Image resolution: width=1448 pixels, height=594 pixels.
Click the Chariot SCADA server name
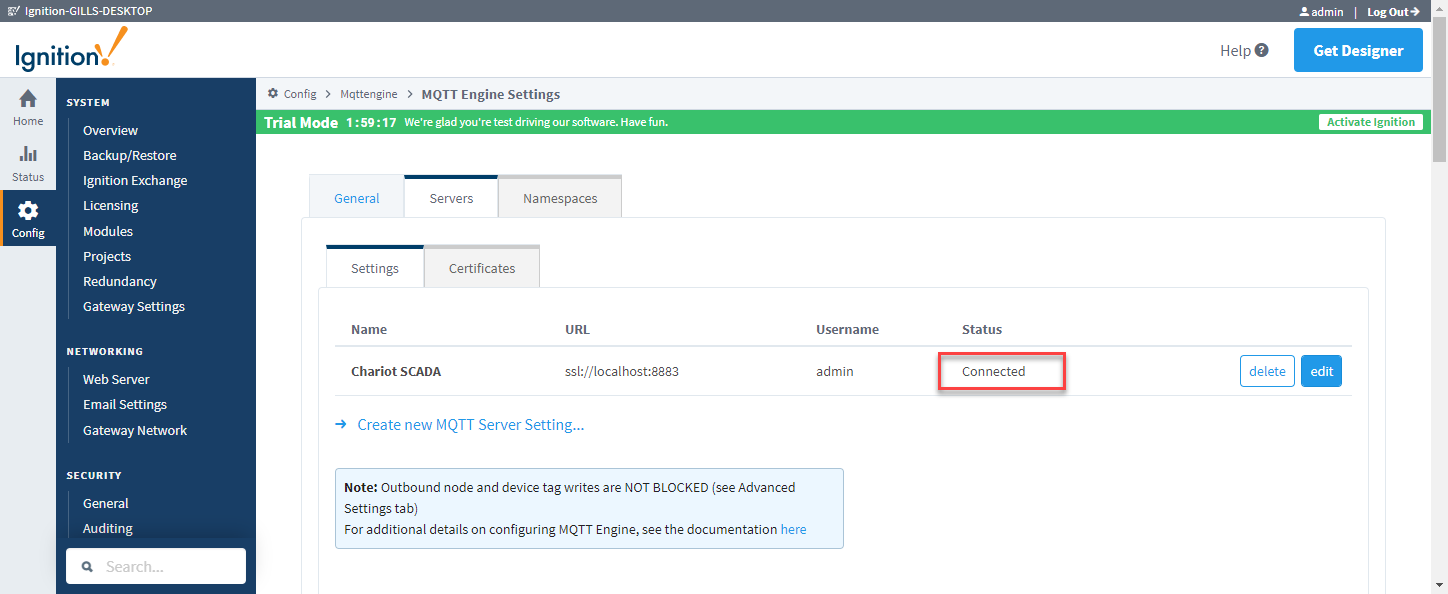(x=396, y=371)
